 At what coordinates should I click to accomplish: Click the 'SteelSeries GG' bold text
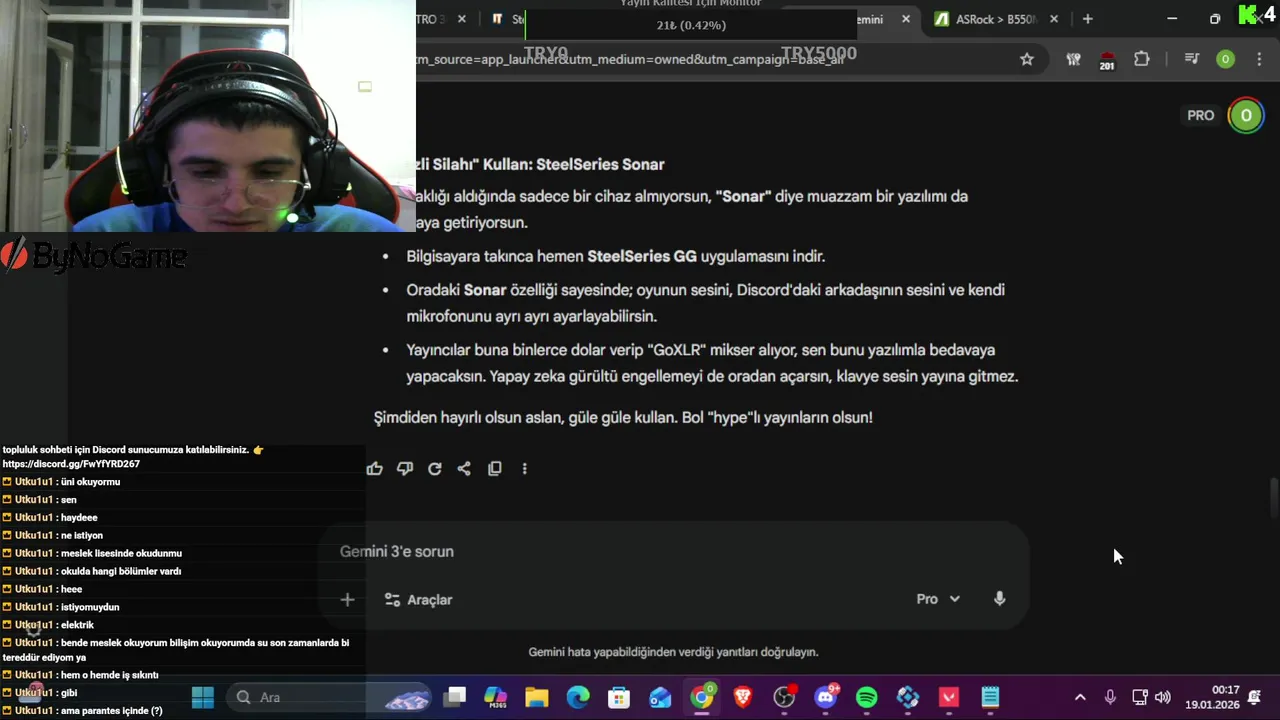(x=642, y=256)
